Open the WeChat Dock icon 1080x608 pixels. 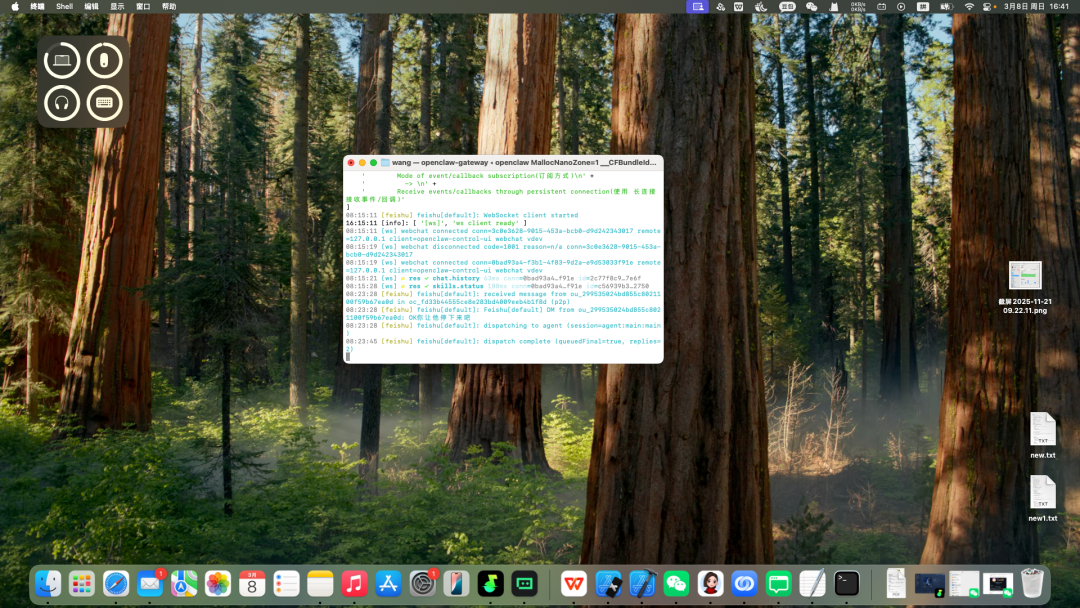(676, 584)
